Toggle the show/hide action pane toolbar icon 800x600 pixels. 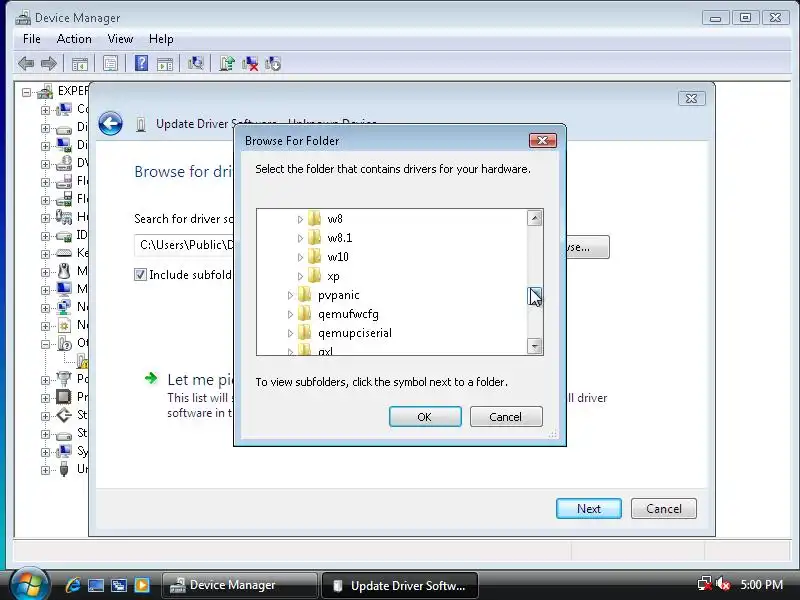165,64
